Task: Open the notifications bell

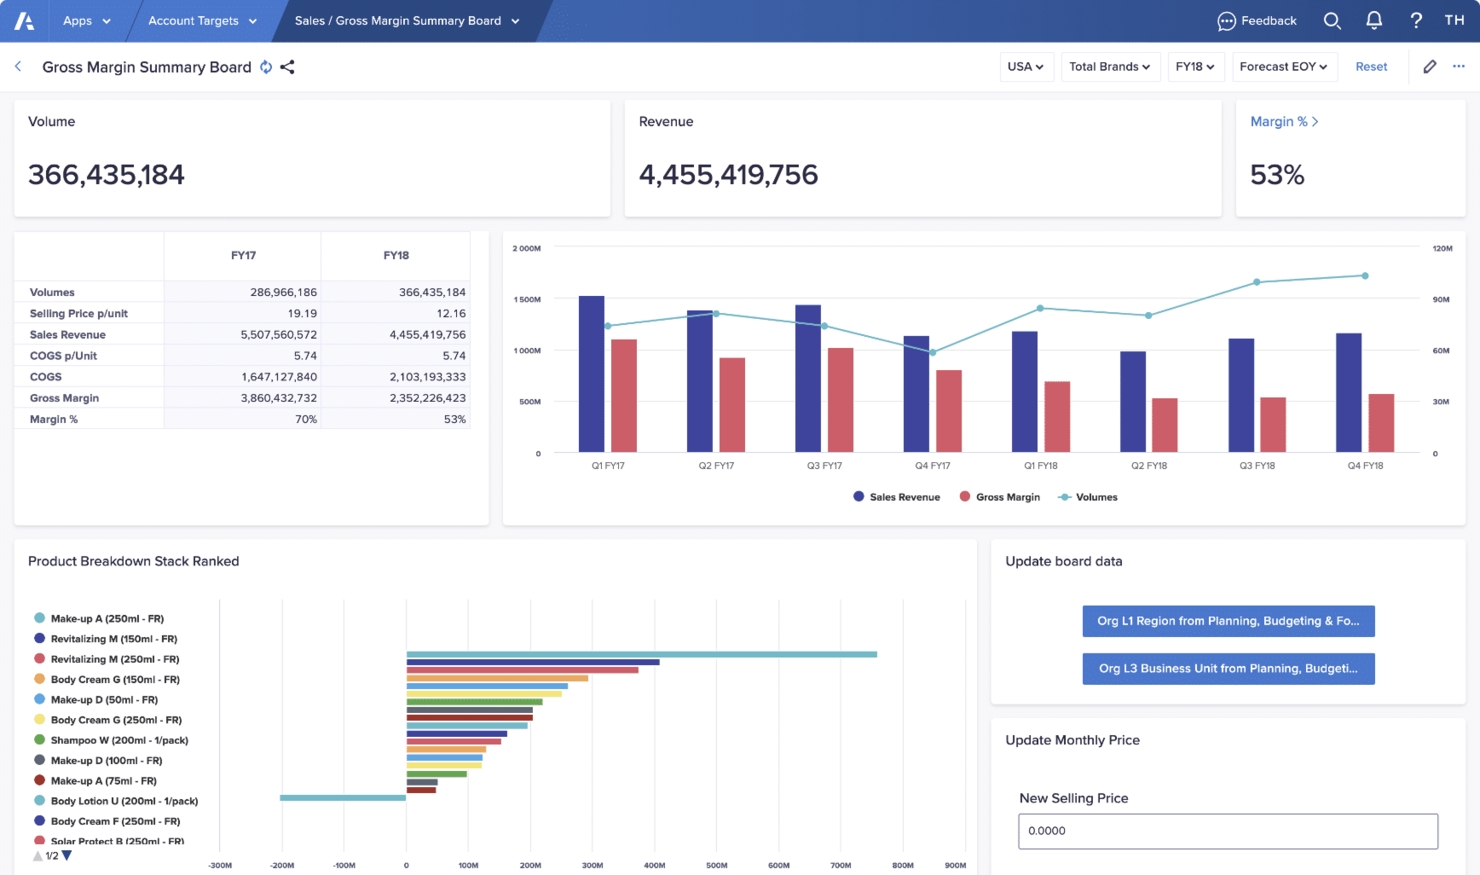Action: pyautogui.click(x=1374, y=20)
